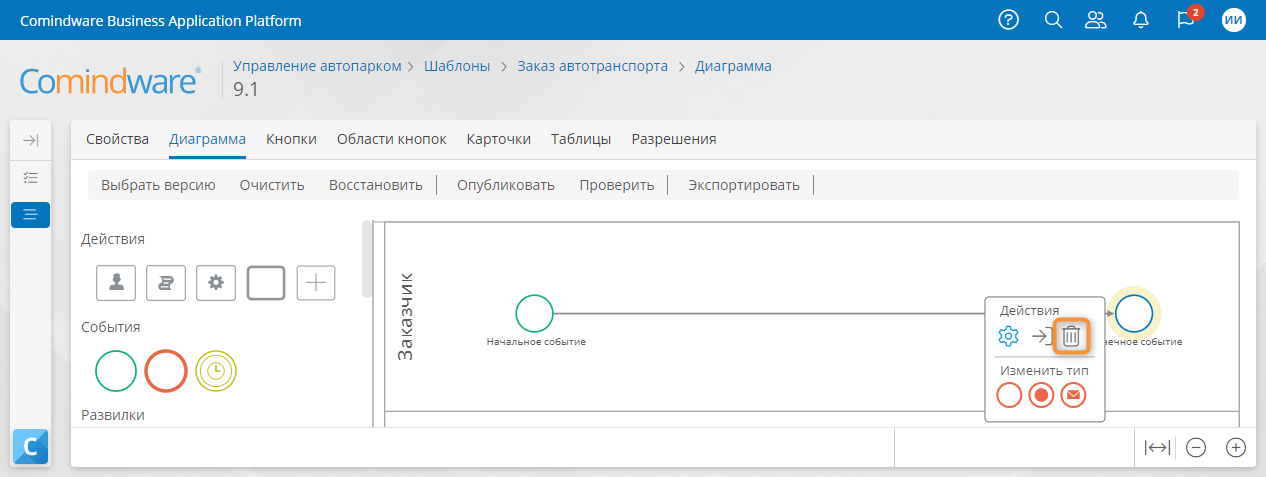The height and width of the screenshot is (477, 1266).
Task: Click the blue C logo button
Action: (x=30, y=449)
